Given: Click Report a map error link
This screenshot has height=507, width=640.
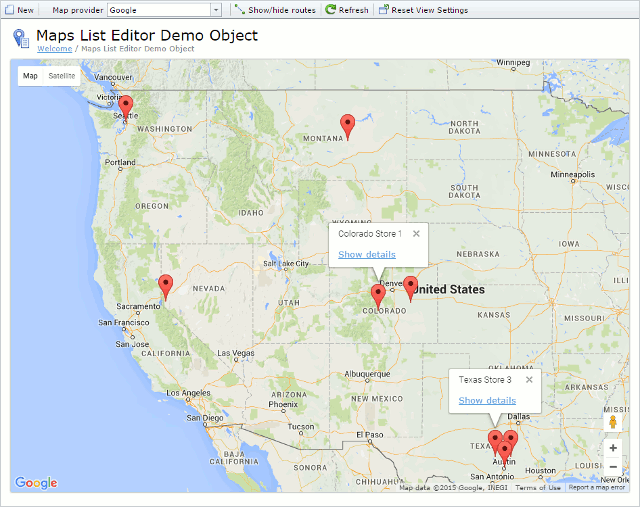Looking at the screenshot, I should click(596, 487).
